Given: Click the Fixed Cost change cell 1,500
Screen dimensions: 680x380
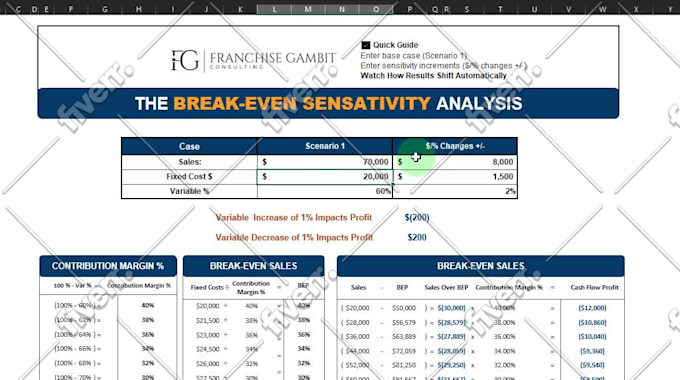Looking at the screenshot, I should coord(455,177).
